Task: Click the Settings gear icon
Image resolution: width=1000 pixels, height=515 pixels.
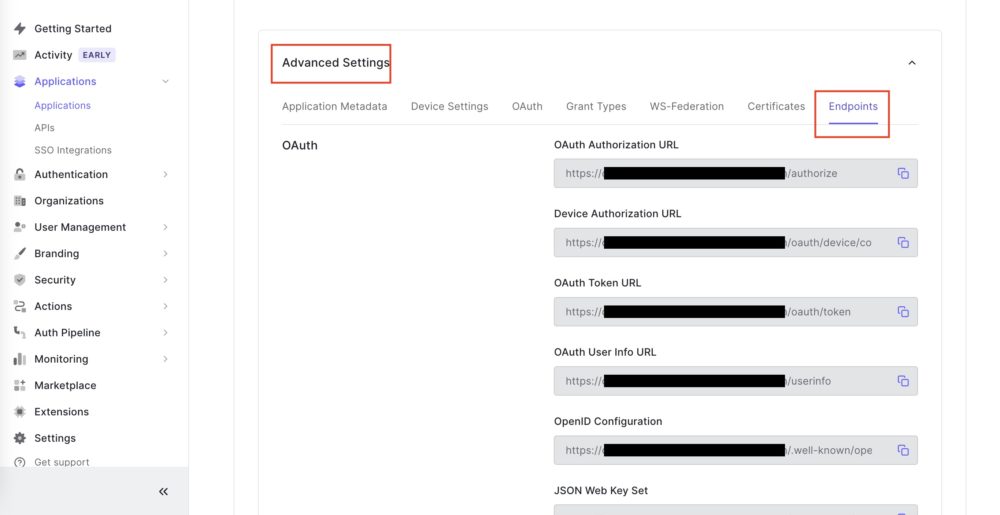Action: coord(20,439)
